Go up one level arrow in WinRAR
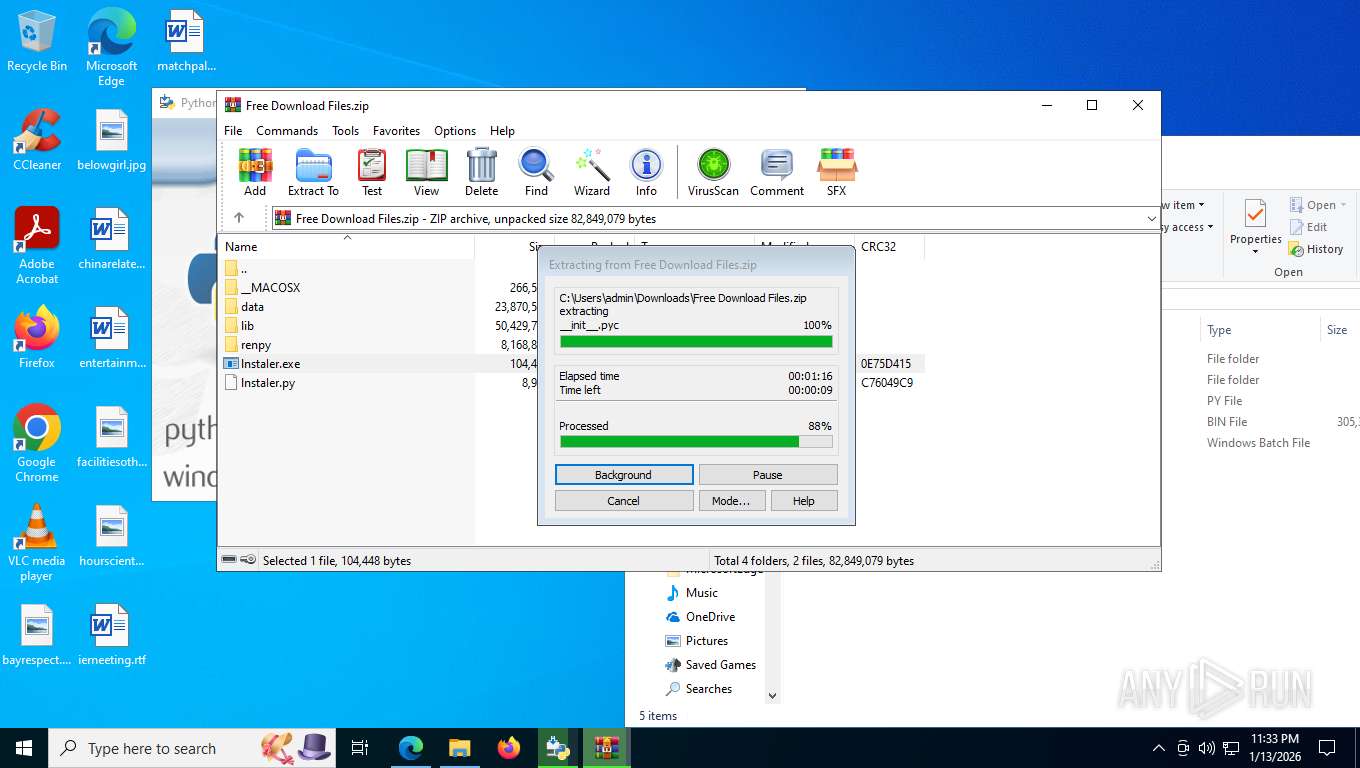The height and width of the screenshot is (768, 1360). click(238, 218)
